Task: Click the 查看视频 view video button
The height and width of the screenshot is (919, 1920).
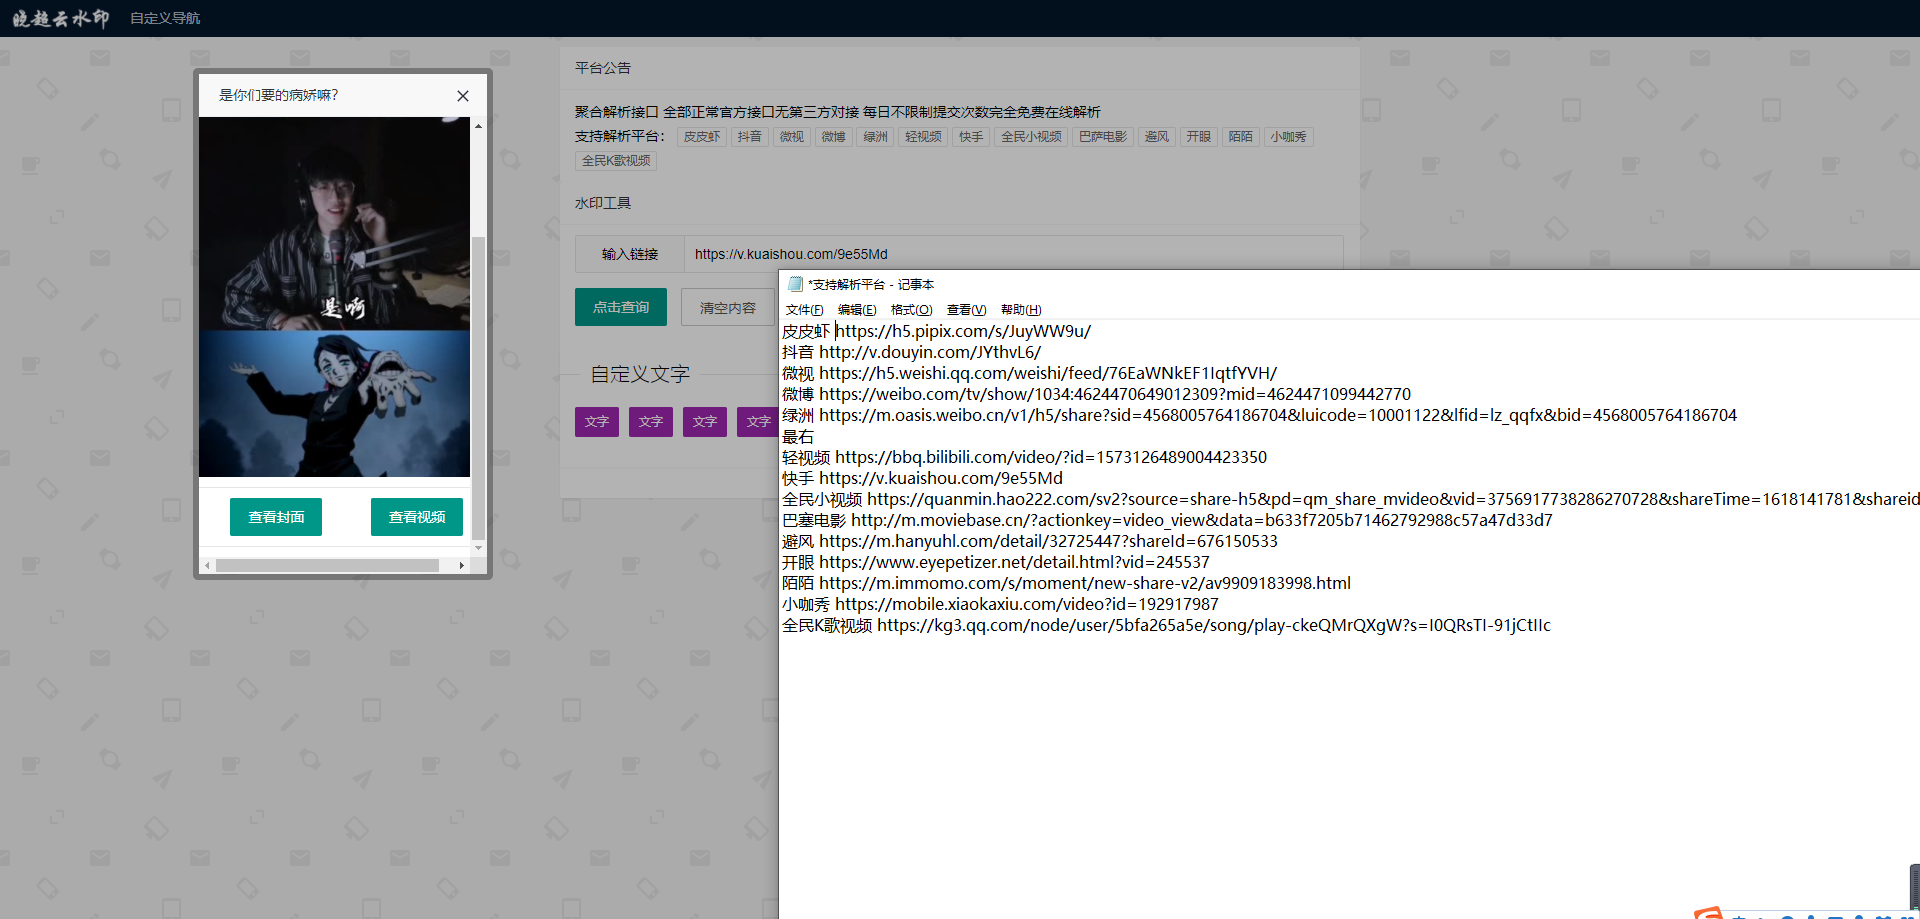Action: [x=416, y=517]
